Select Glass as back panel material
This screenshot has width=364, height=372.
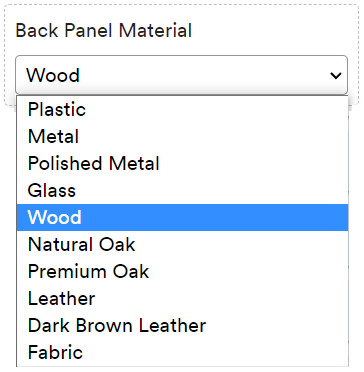[x=182, y=190]
